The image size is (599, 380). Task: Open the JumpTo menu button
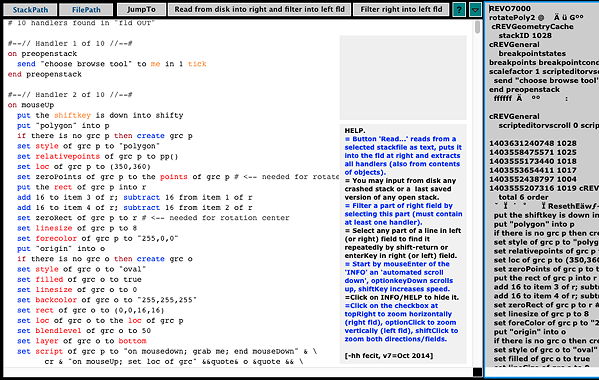[141, 9]
